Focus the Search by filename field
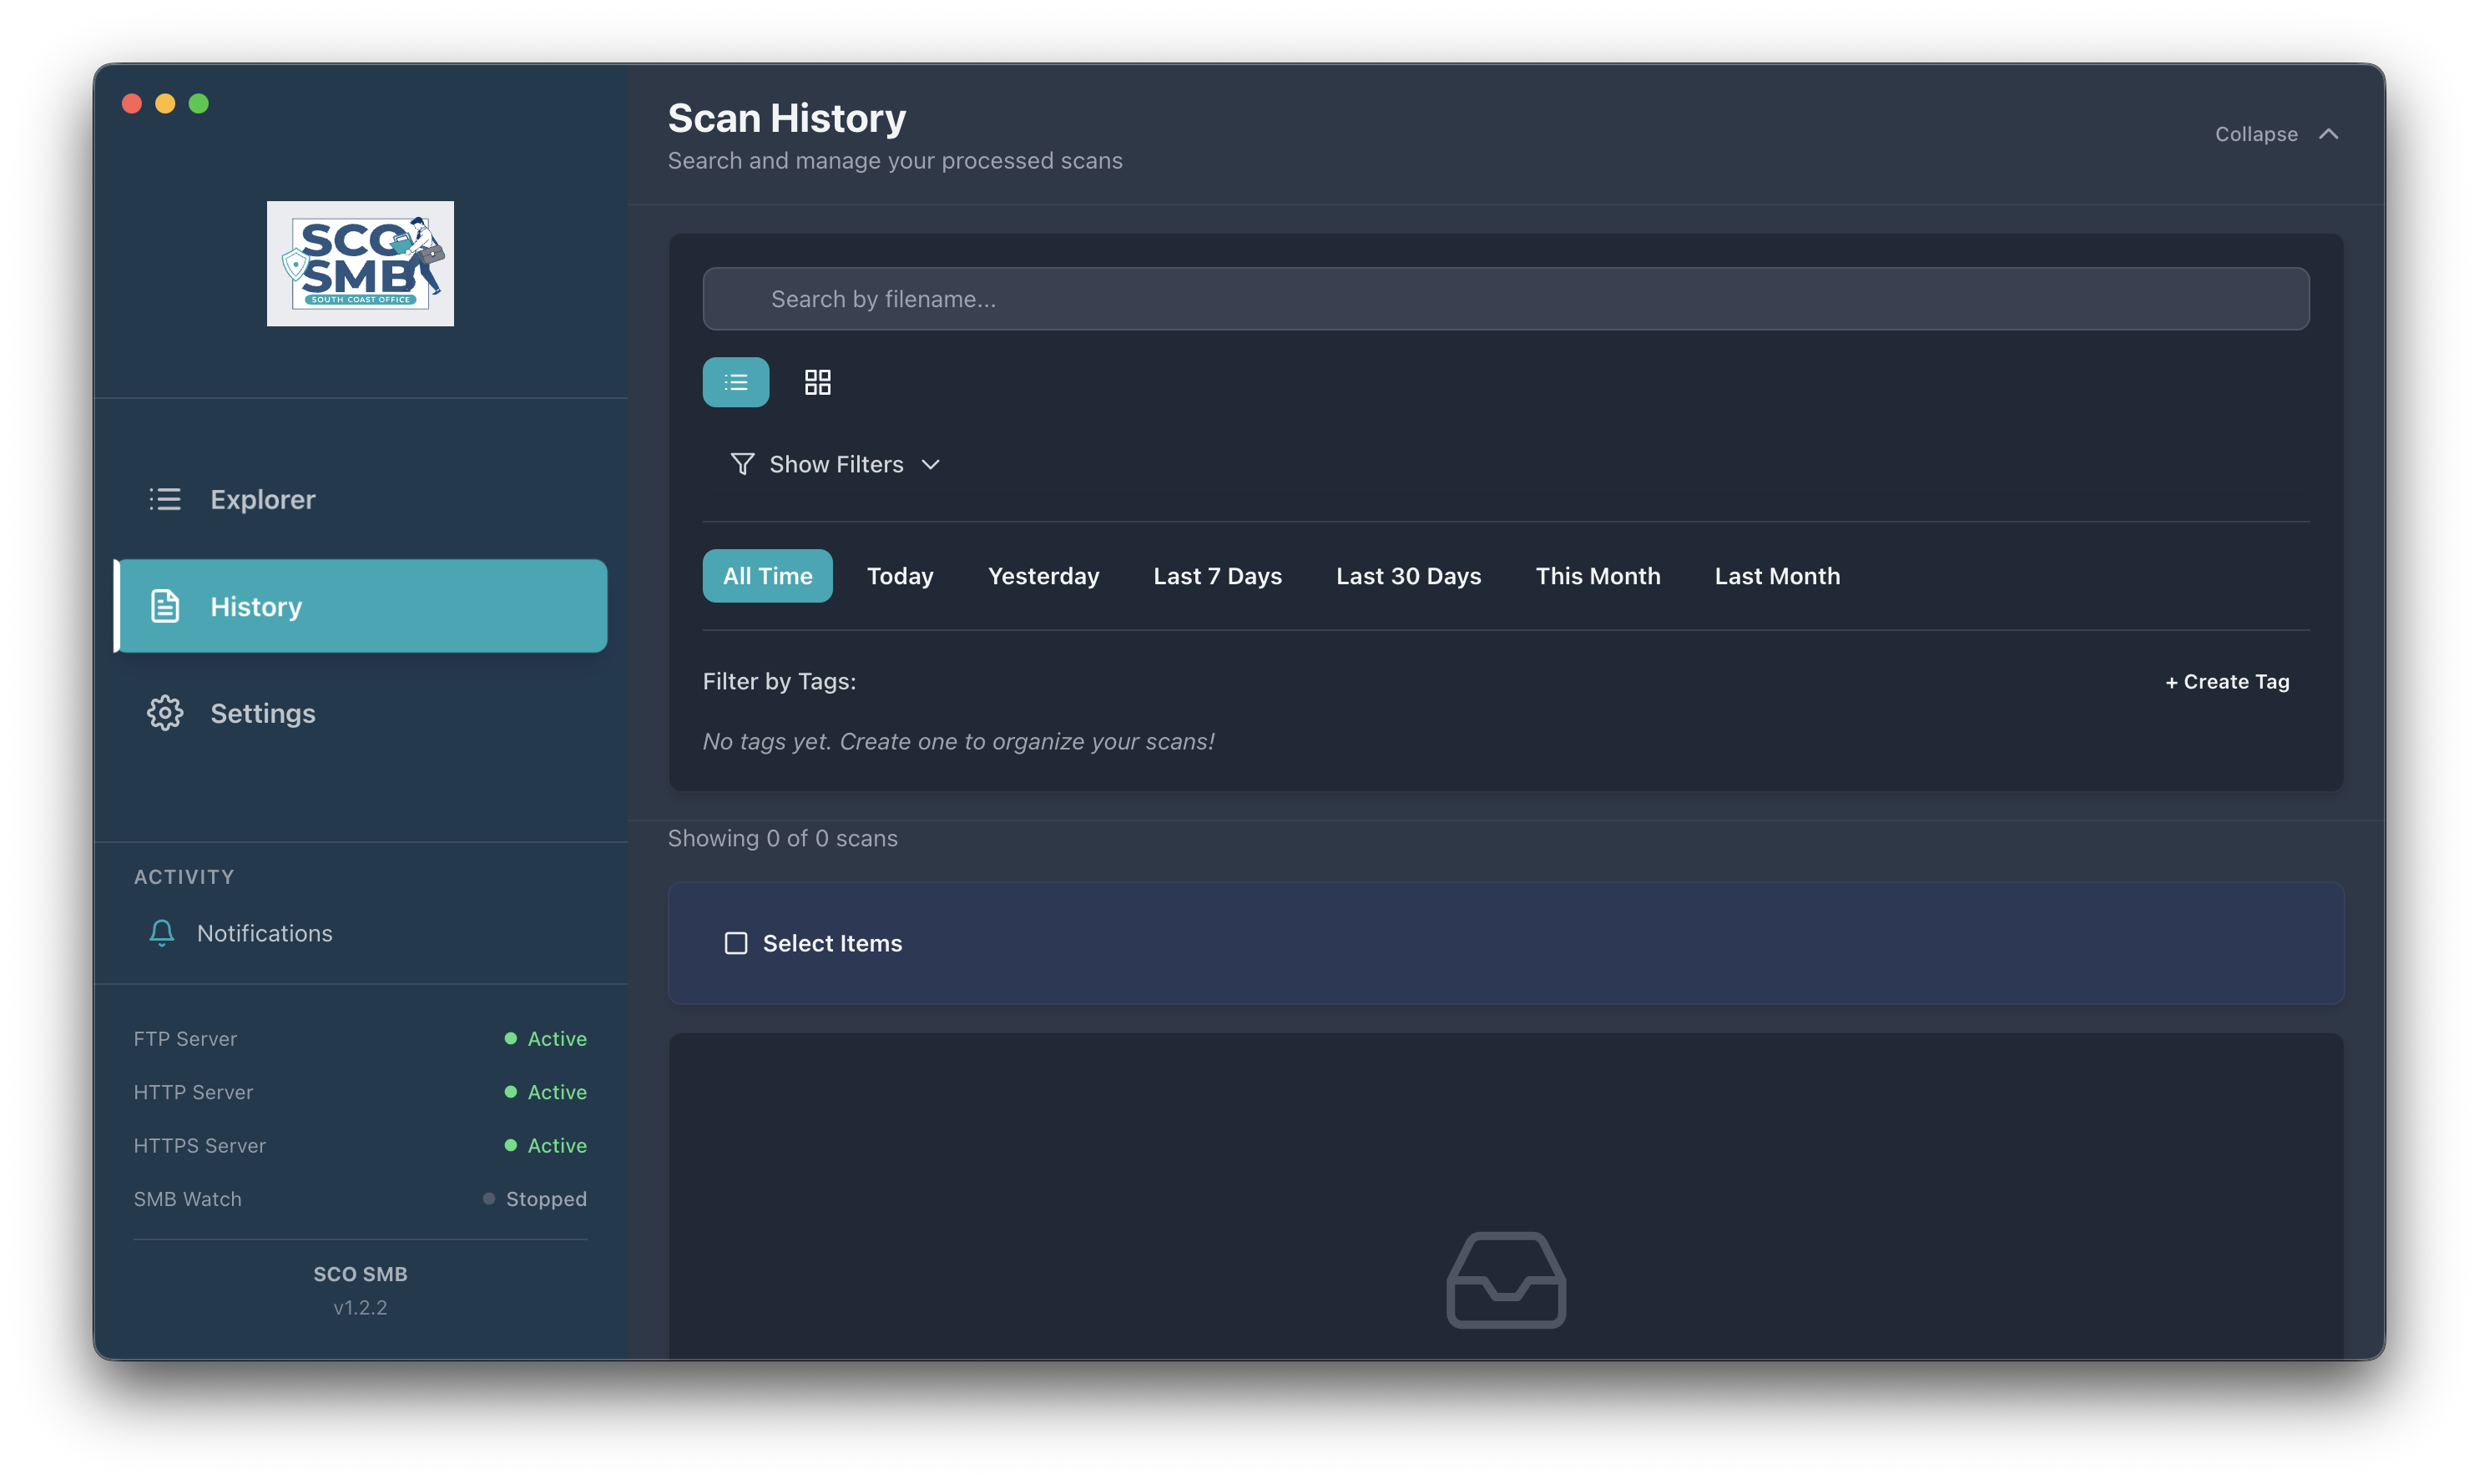The width and height of the screenshot is (2479, 1484). [x=1505, y=298]
